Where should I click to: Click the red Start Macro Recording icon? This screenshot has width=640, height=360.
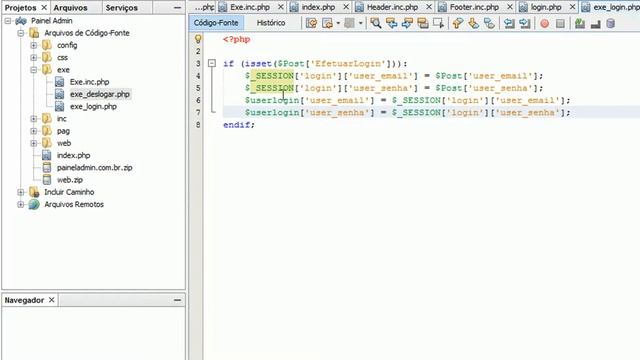544,24
